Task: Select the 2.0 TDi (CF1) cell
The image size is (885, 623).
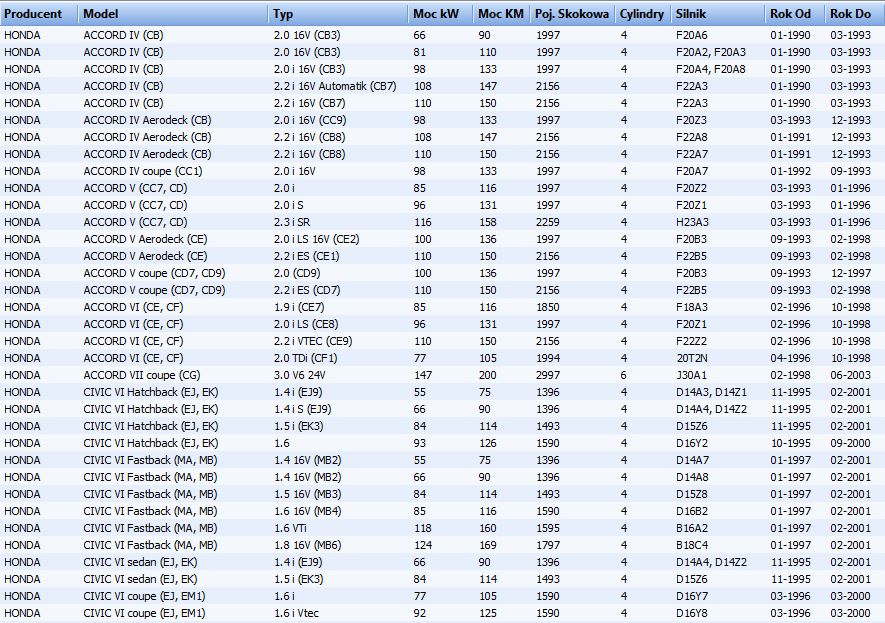Action: click(305, 358)
